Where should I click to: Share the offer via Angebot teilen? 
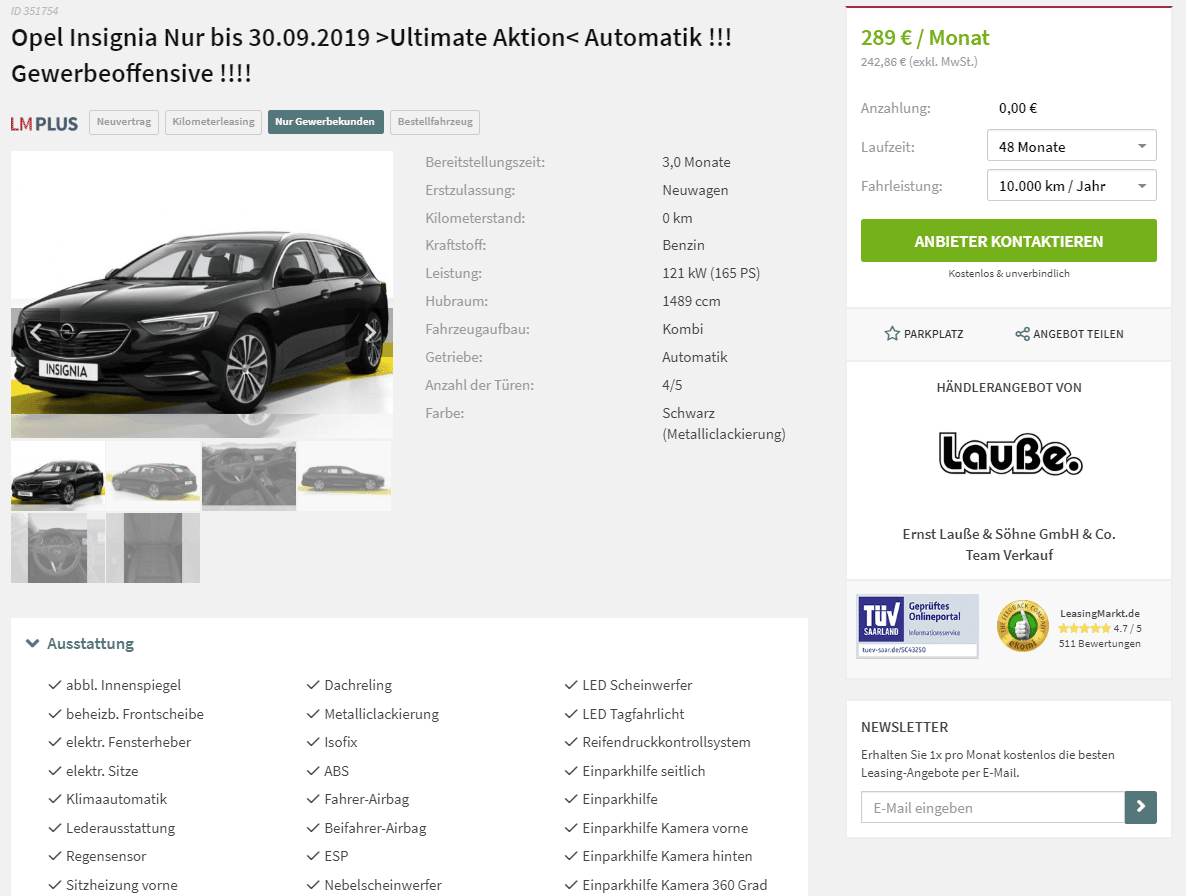[x=1078, y=334]
